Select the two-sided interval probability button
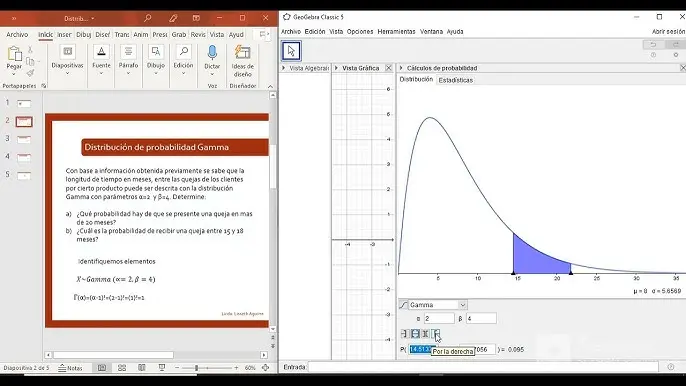686x386 pixels. [415, 334]
